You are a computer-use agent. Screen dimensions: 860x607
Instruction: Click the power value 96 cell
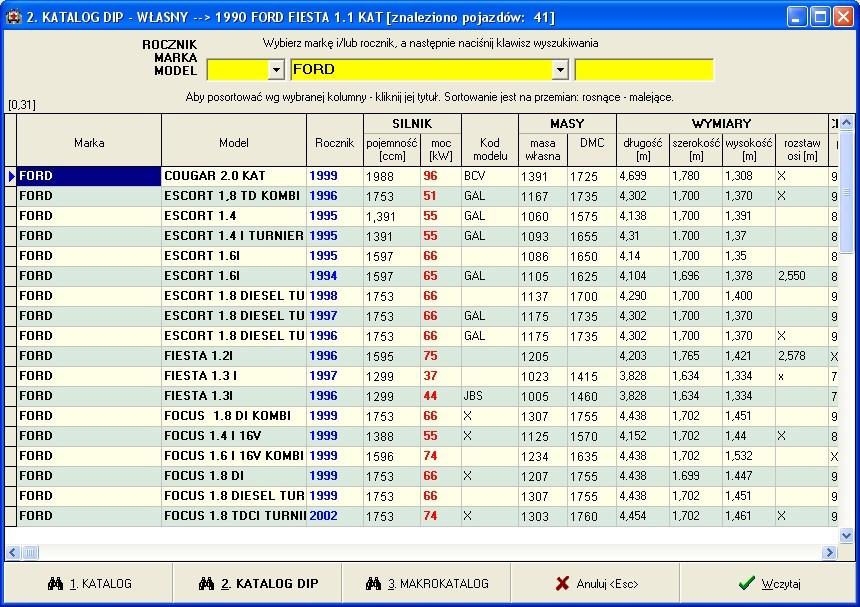(441, 176)
